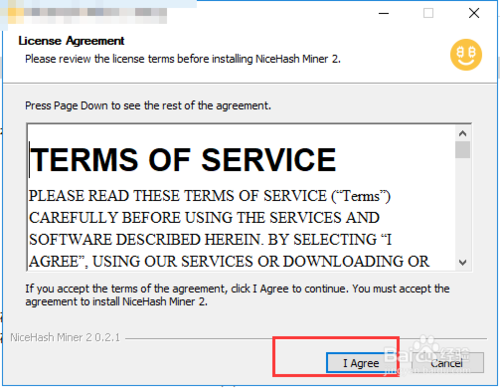The height and width of the screenshot is (388, 500).
Task: Minimize the installer window
Action: click(x=384, y=13)
